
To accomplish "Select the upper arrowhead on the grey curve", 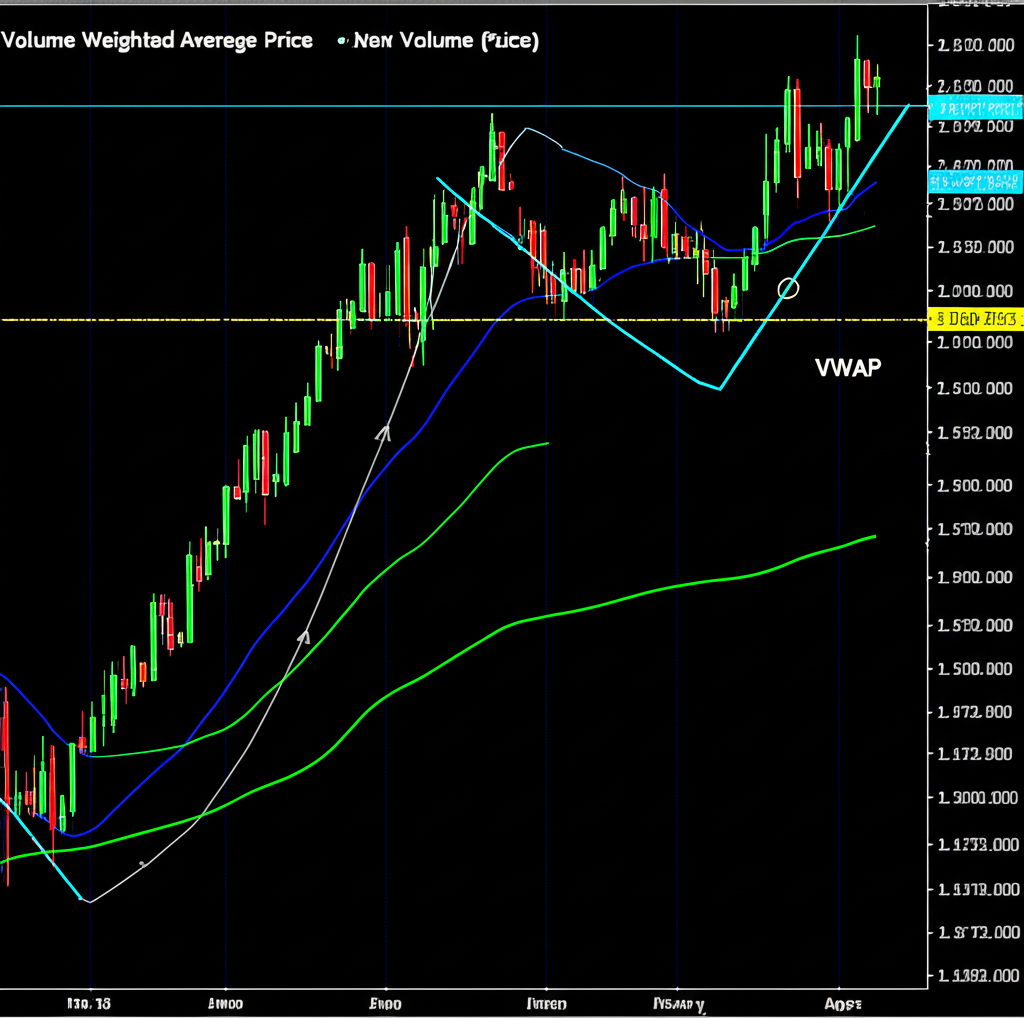I will 383,432.
